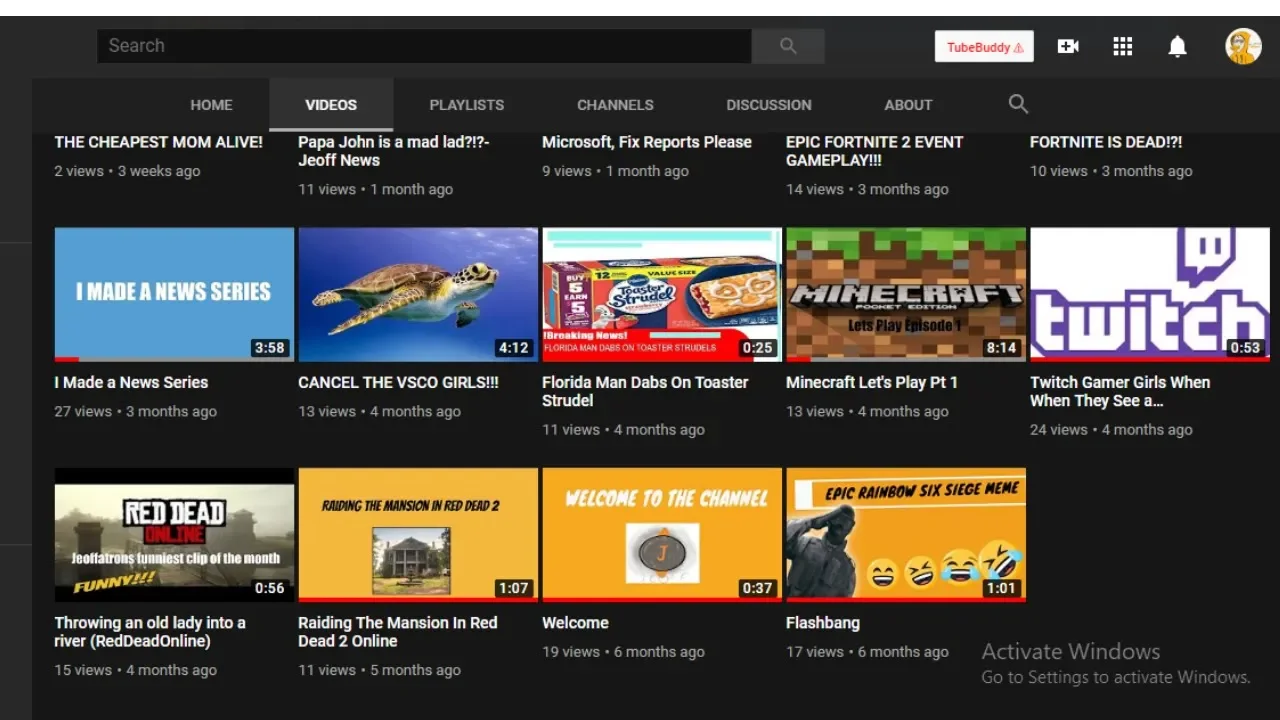Click the channel search magnifier icon
The height and width of the screenshot is (720, 1280).
(x=1018, y=103)
